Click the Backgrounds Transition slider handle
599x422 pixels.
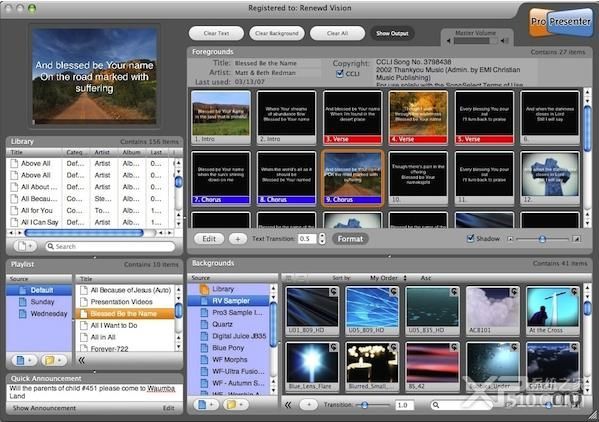point(365,405)
